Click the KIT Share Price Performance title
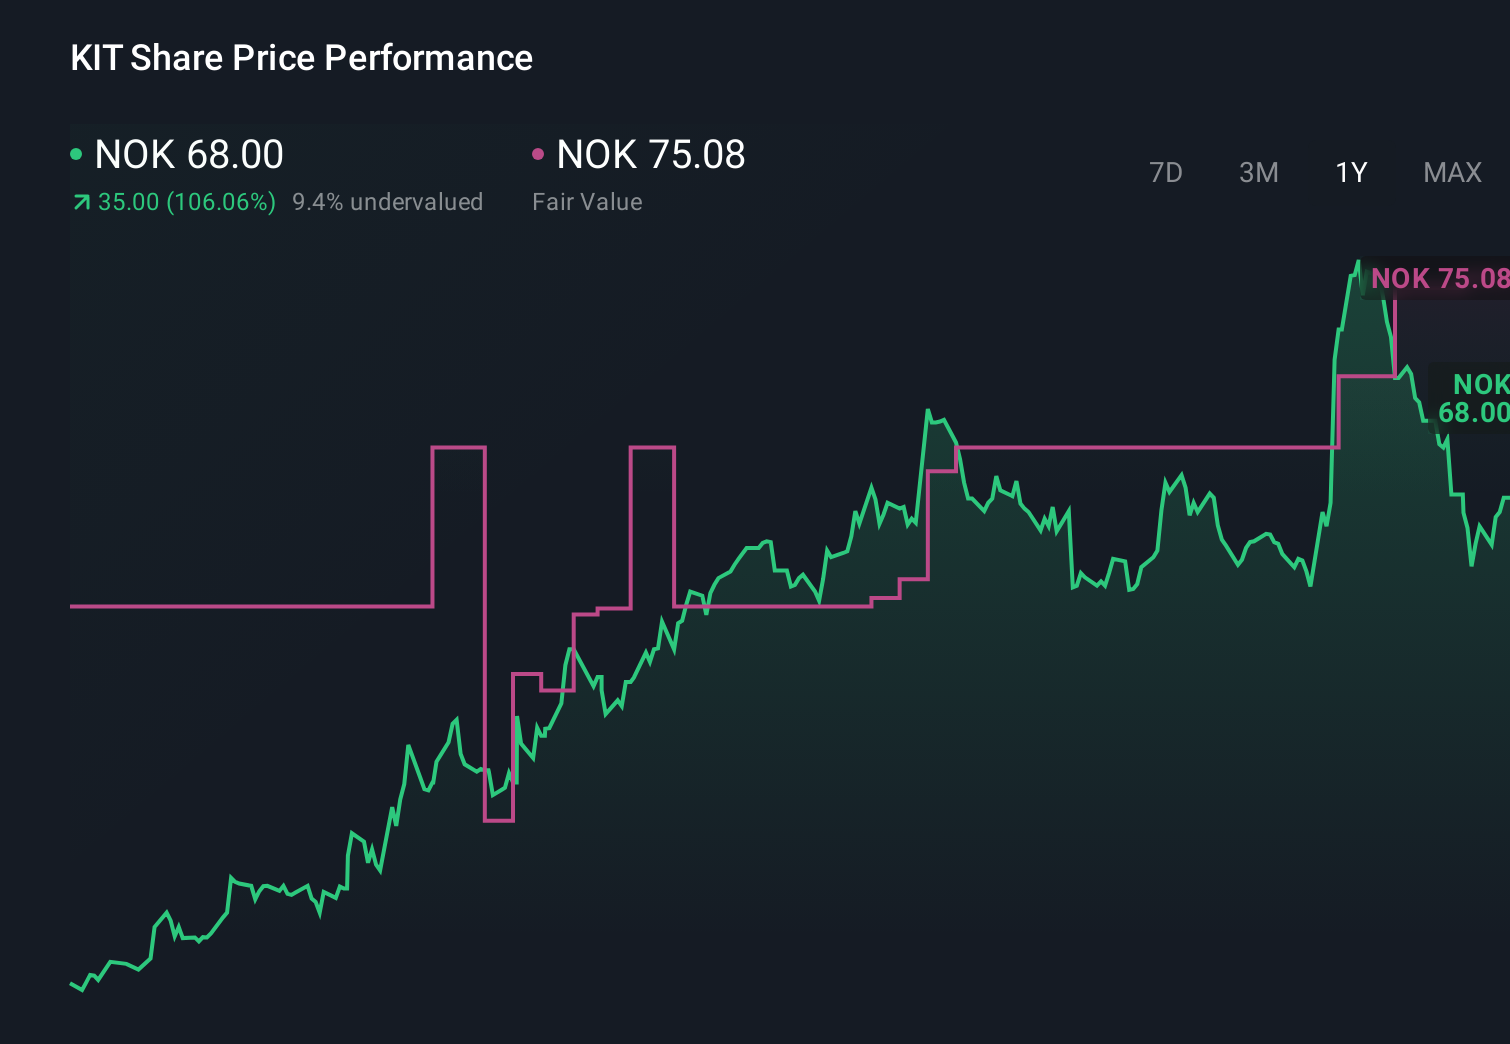1510x1044 pixels. tap(301, 57)
